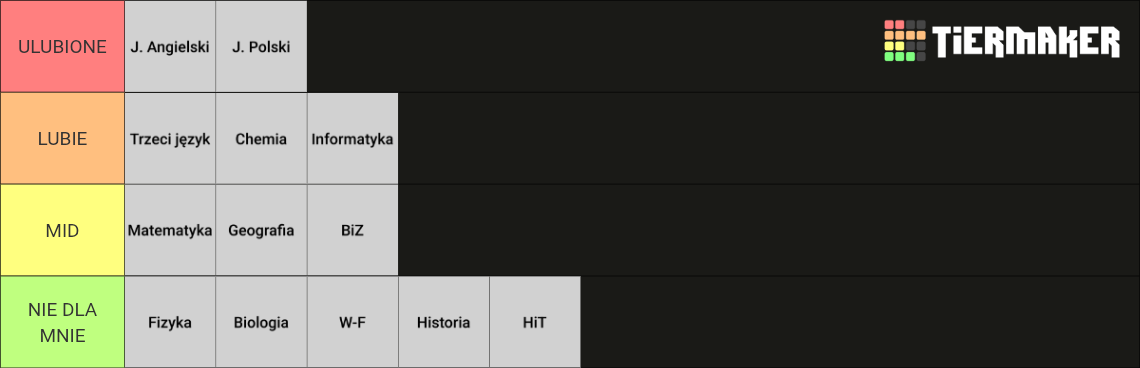Screen dimensions: 1140x368
Task: Click the Matematyka tile
Action: click(170, 231)
